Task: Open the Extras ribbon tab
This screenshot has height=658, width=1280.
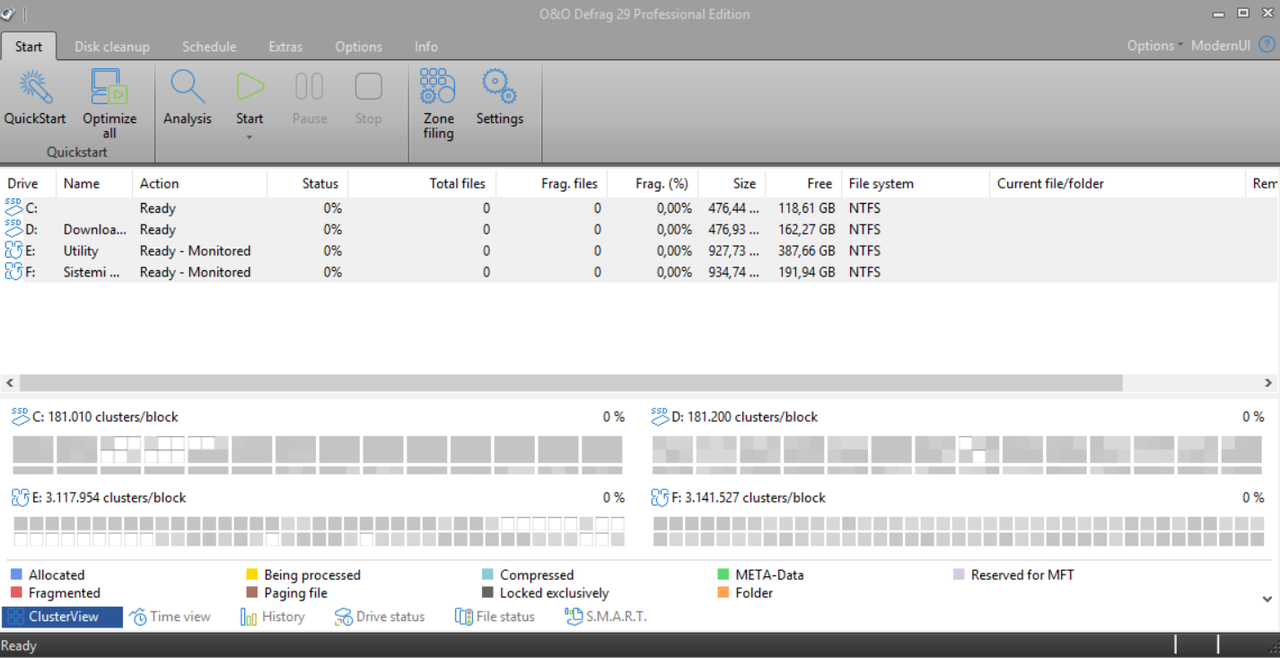Action: [285, 47]
